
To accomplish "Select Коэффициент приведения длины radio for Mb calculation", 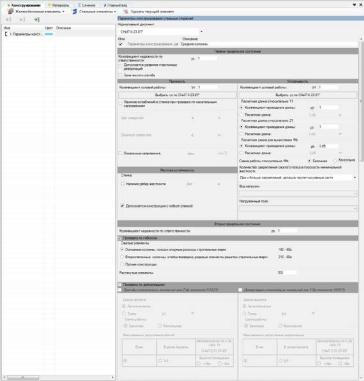I will coord(242,146).
